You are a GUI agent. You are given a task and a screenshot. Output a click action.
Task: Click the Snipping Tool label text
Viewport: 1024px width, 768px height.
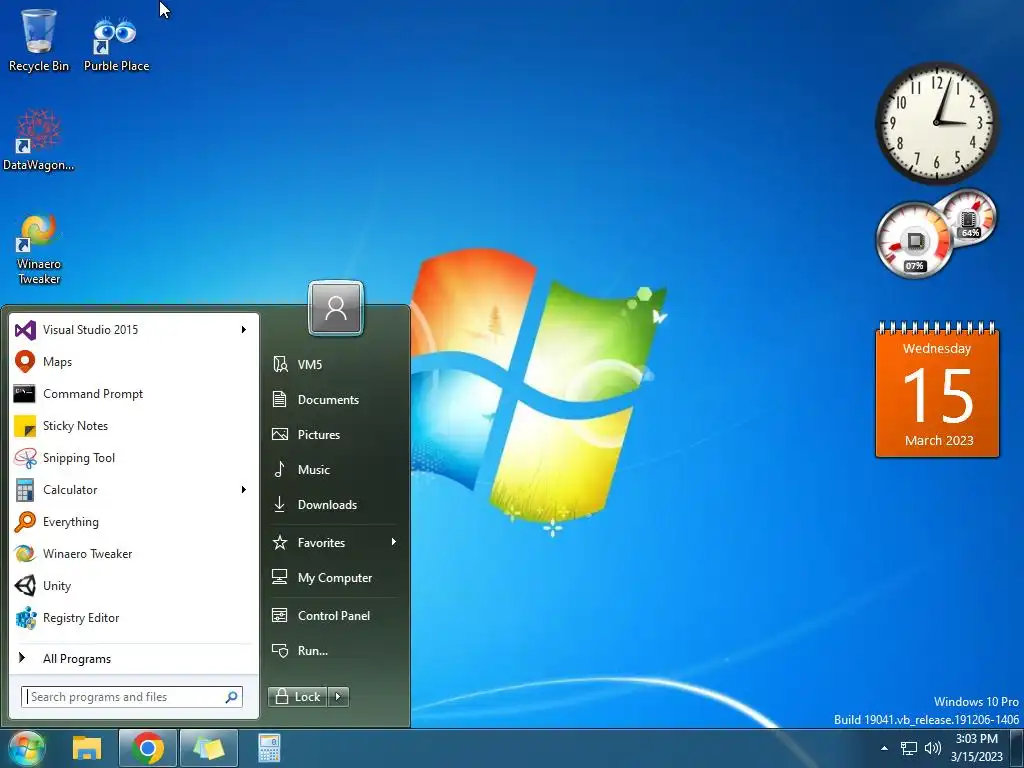79,458
